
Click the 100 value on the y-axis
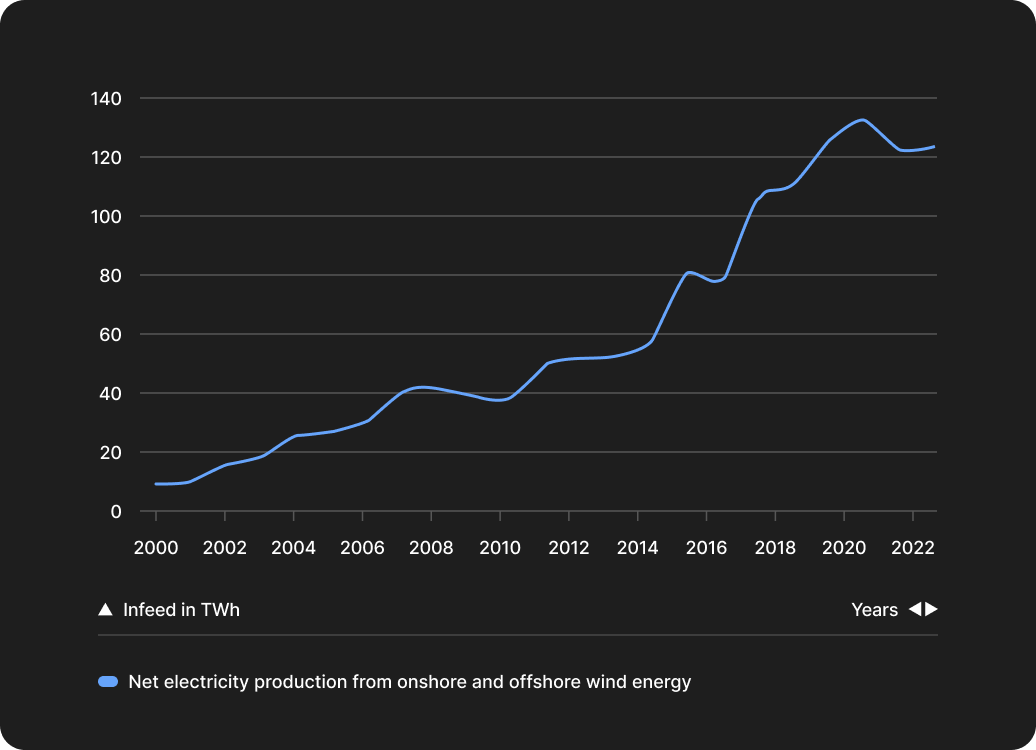point(107,216)
